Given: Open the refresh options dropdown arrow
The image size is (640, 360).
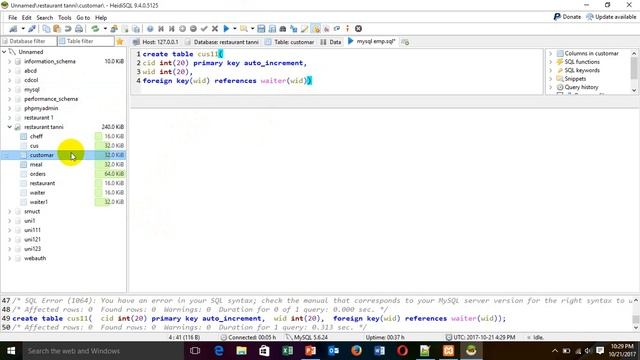Looking at the screenshot, I should tap(105, 29).
